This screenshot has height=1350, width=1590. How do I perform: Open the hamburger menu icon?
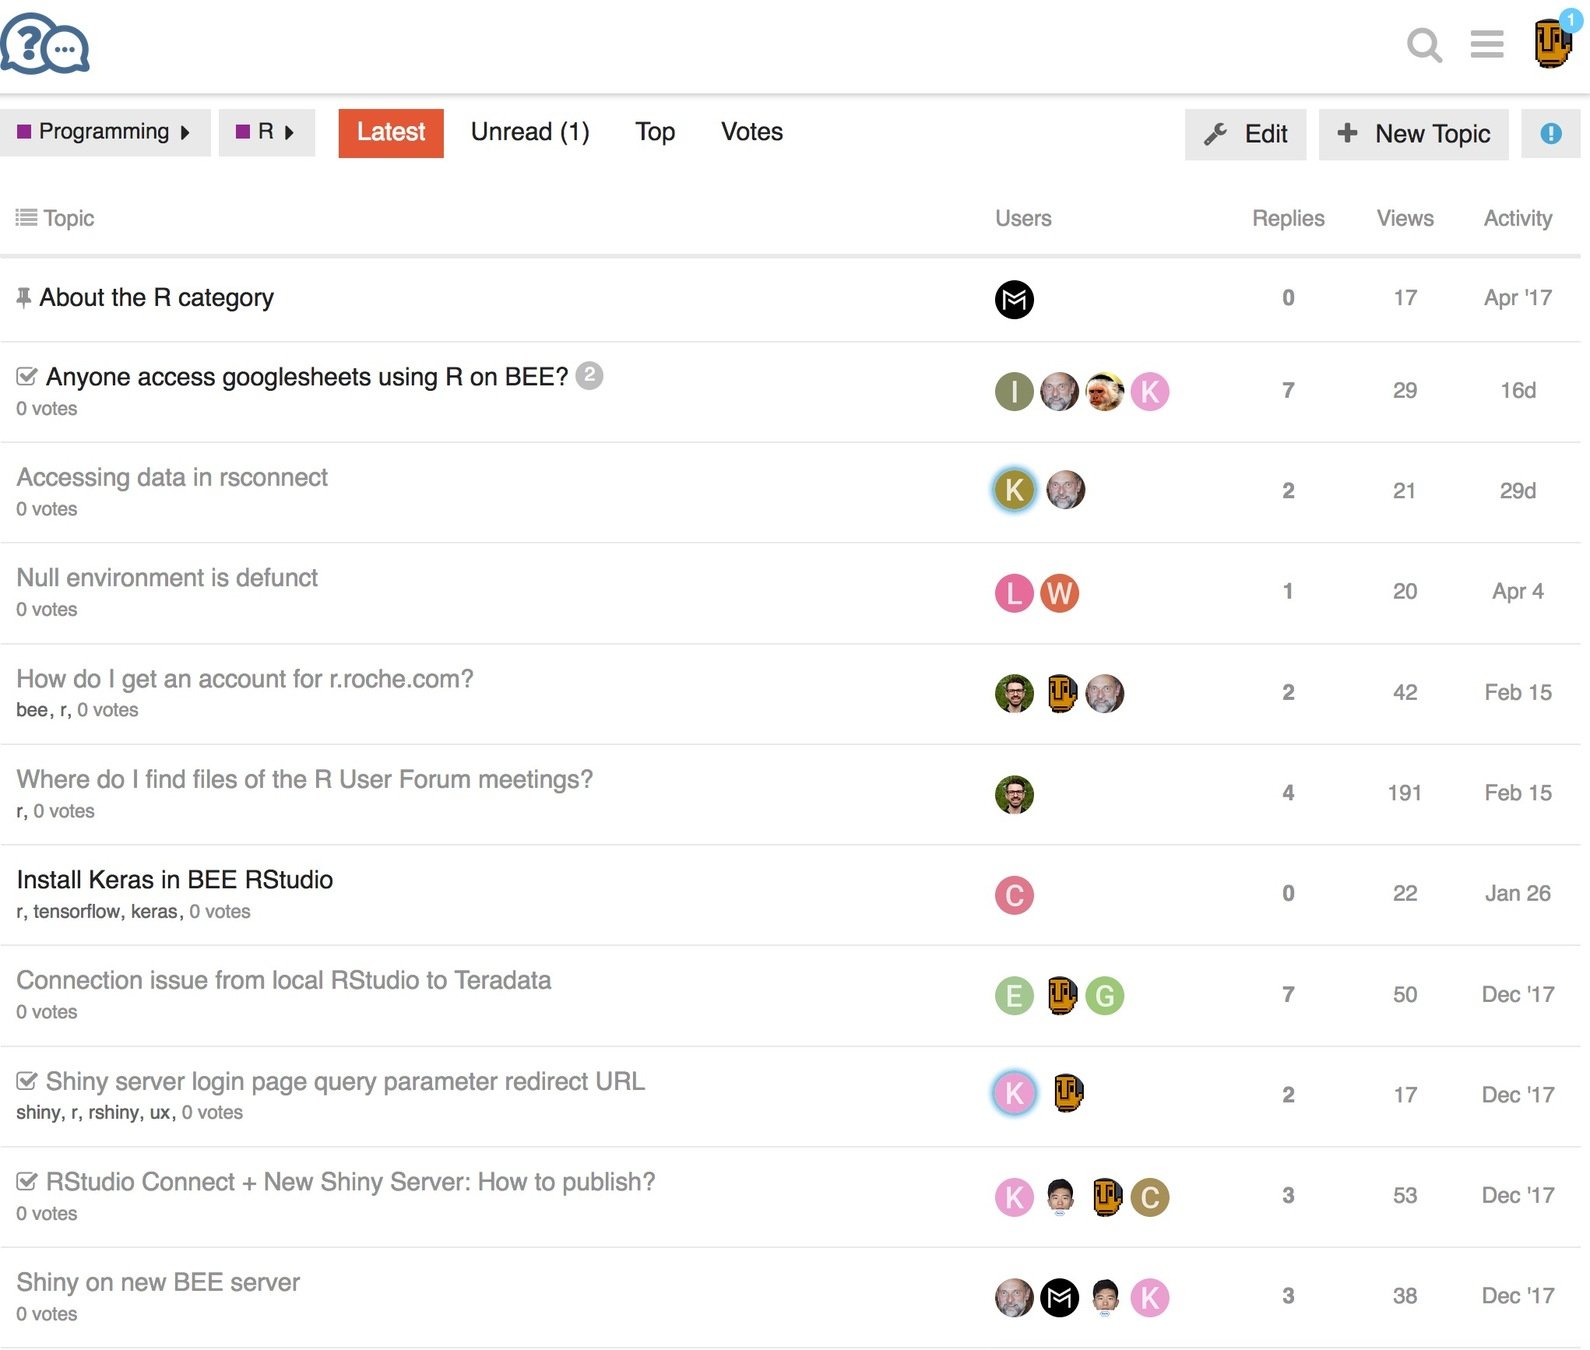click(1486, 45)
